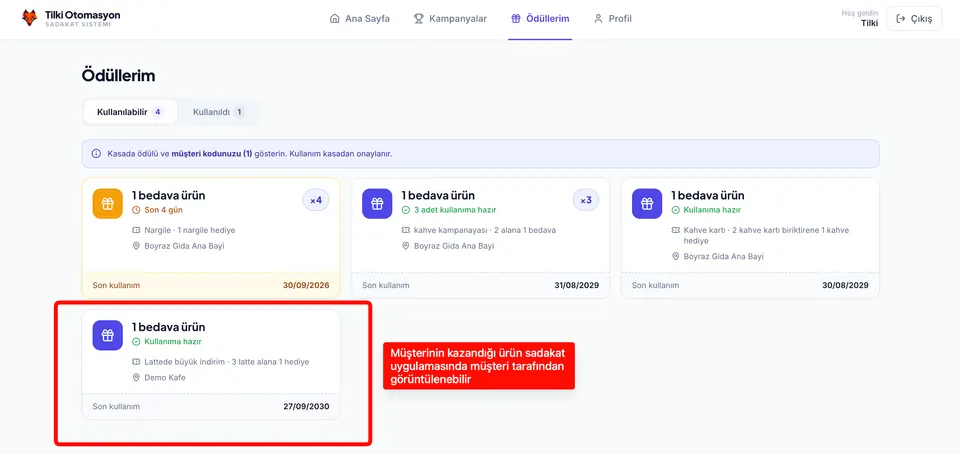The width and height of the screenshot is (960, 454).
Task: Click the check icon beside 3 adet kullanıma hazır
Action: [405, 210]
